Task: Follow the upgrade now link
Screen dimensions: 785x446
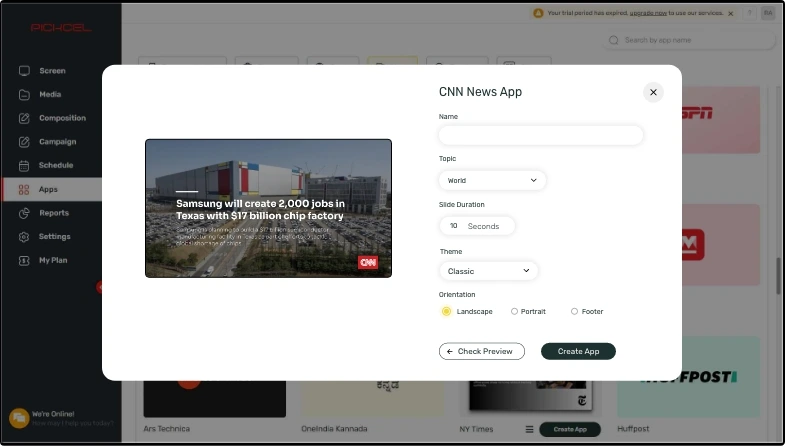Action: coord(648,13)
